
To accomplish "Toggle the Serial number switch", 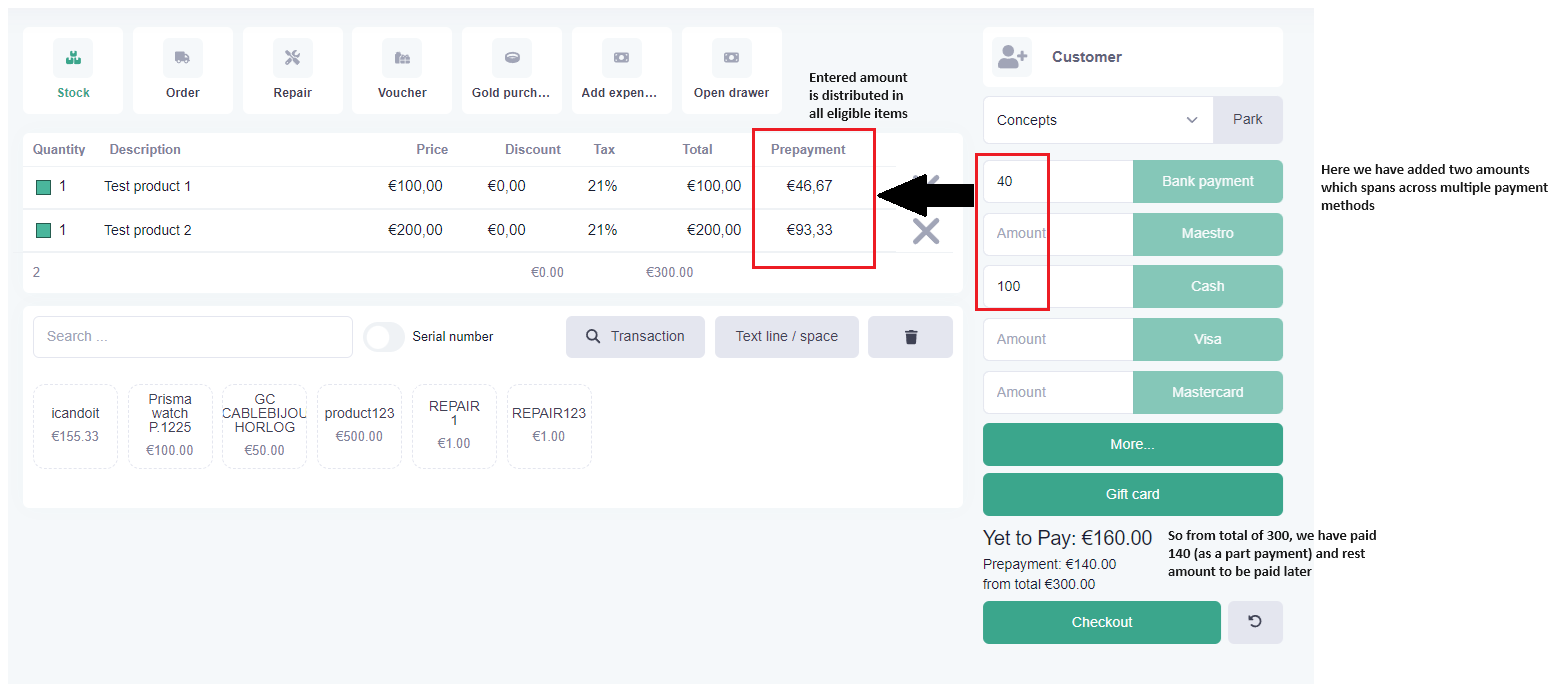I will (384, 337).
